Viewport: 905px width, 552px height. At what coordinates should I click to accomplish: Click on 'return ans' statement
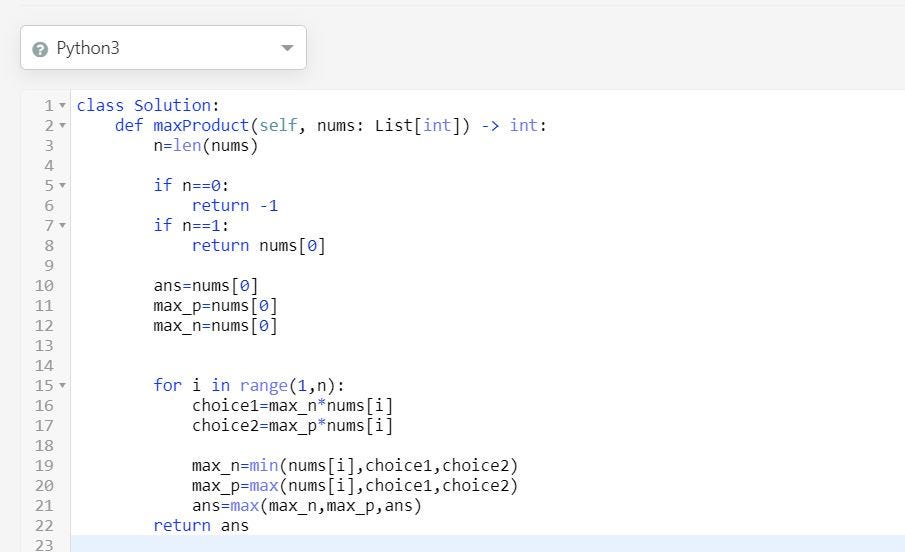(x=201, y=525)
